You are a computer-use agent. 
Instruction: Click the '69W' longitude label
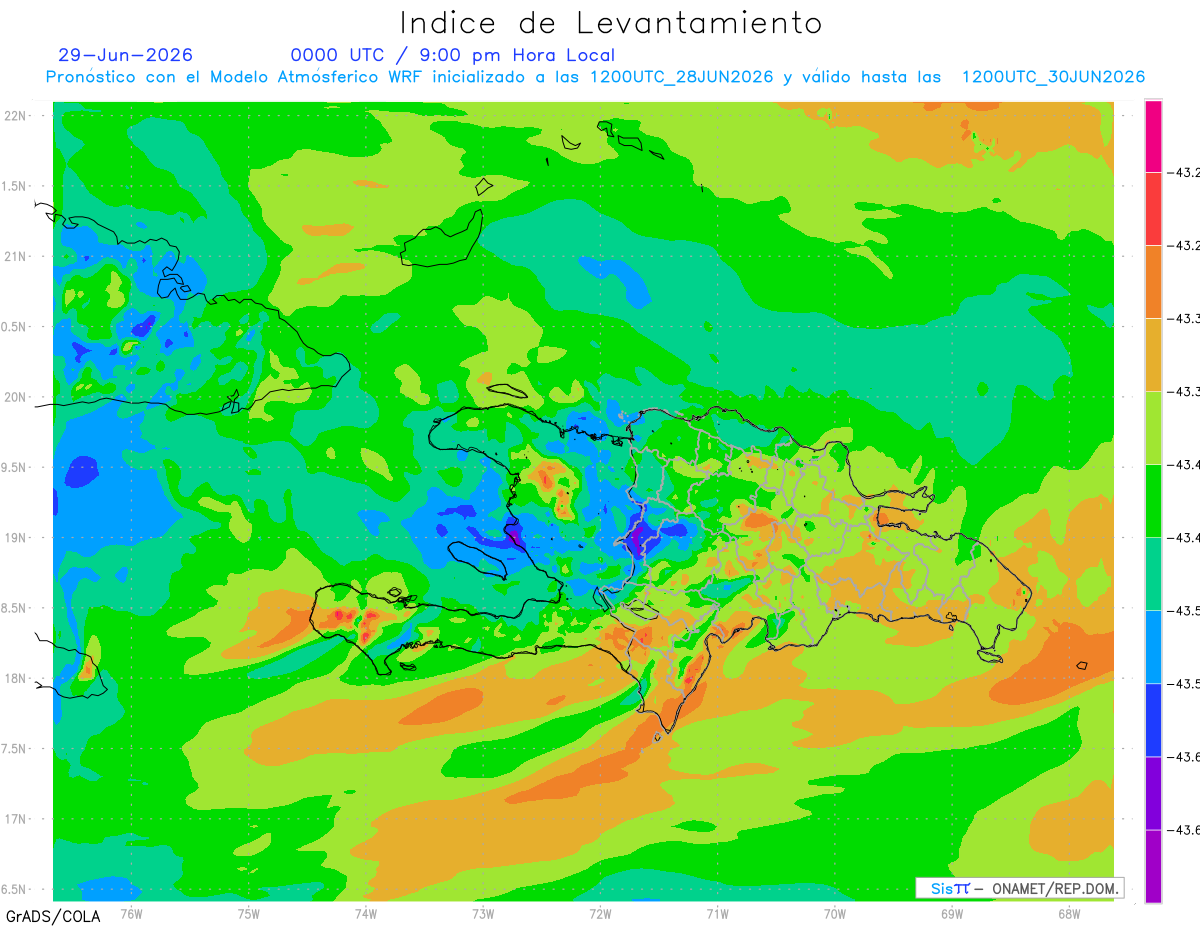pyautogui.click(x=952, y=913)
